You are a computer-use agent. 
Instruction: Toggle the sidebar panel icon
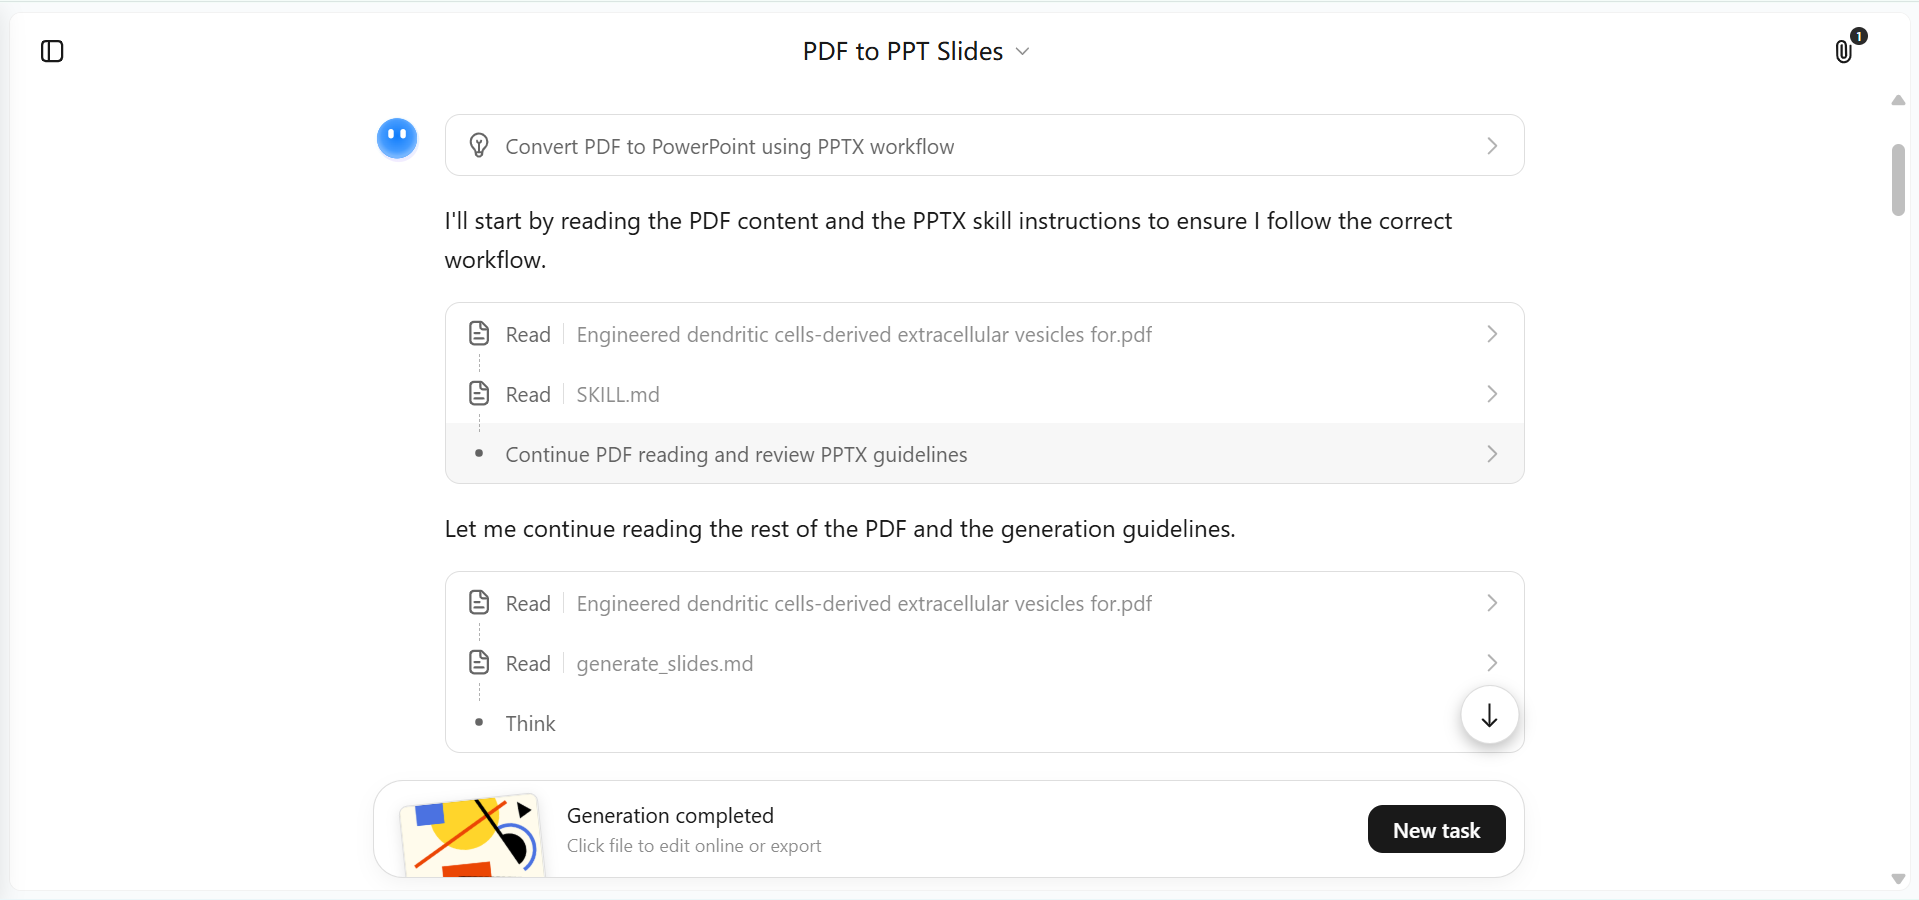click(52, 51)
